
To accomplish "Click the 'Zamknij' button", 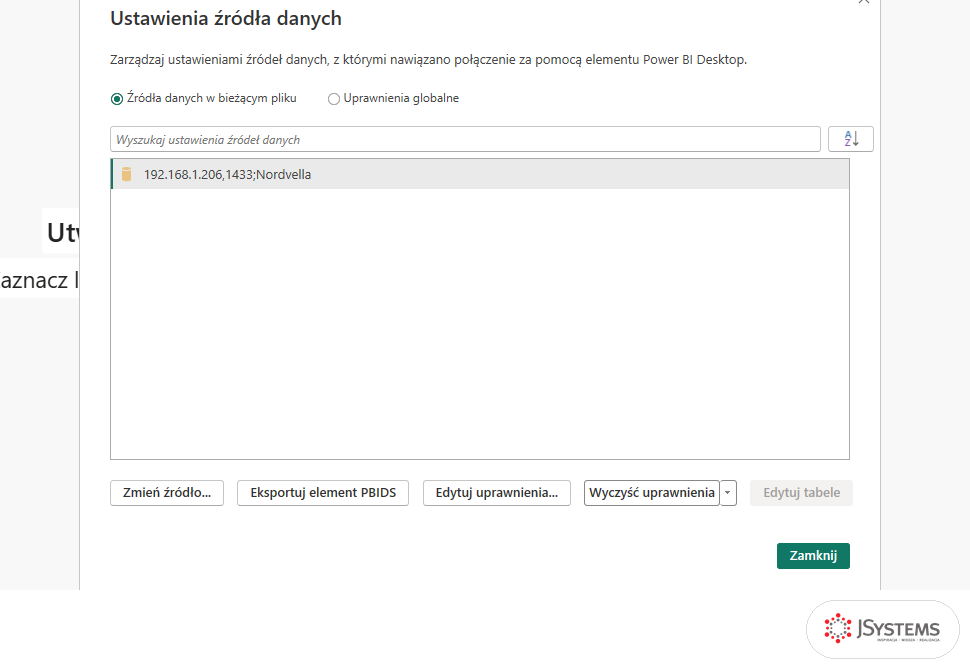I will [x=813, y=556].
